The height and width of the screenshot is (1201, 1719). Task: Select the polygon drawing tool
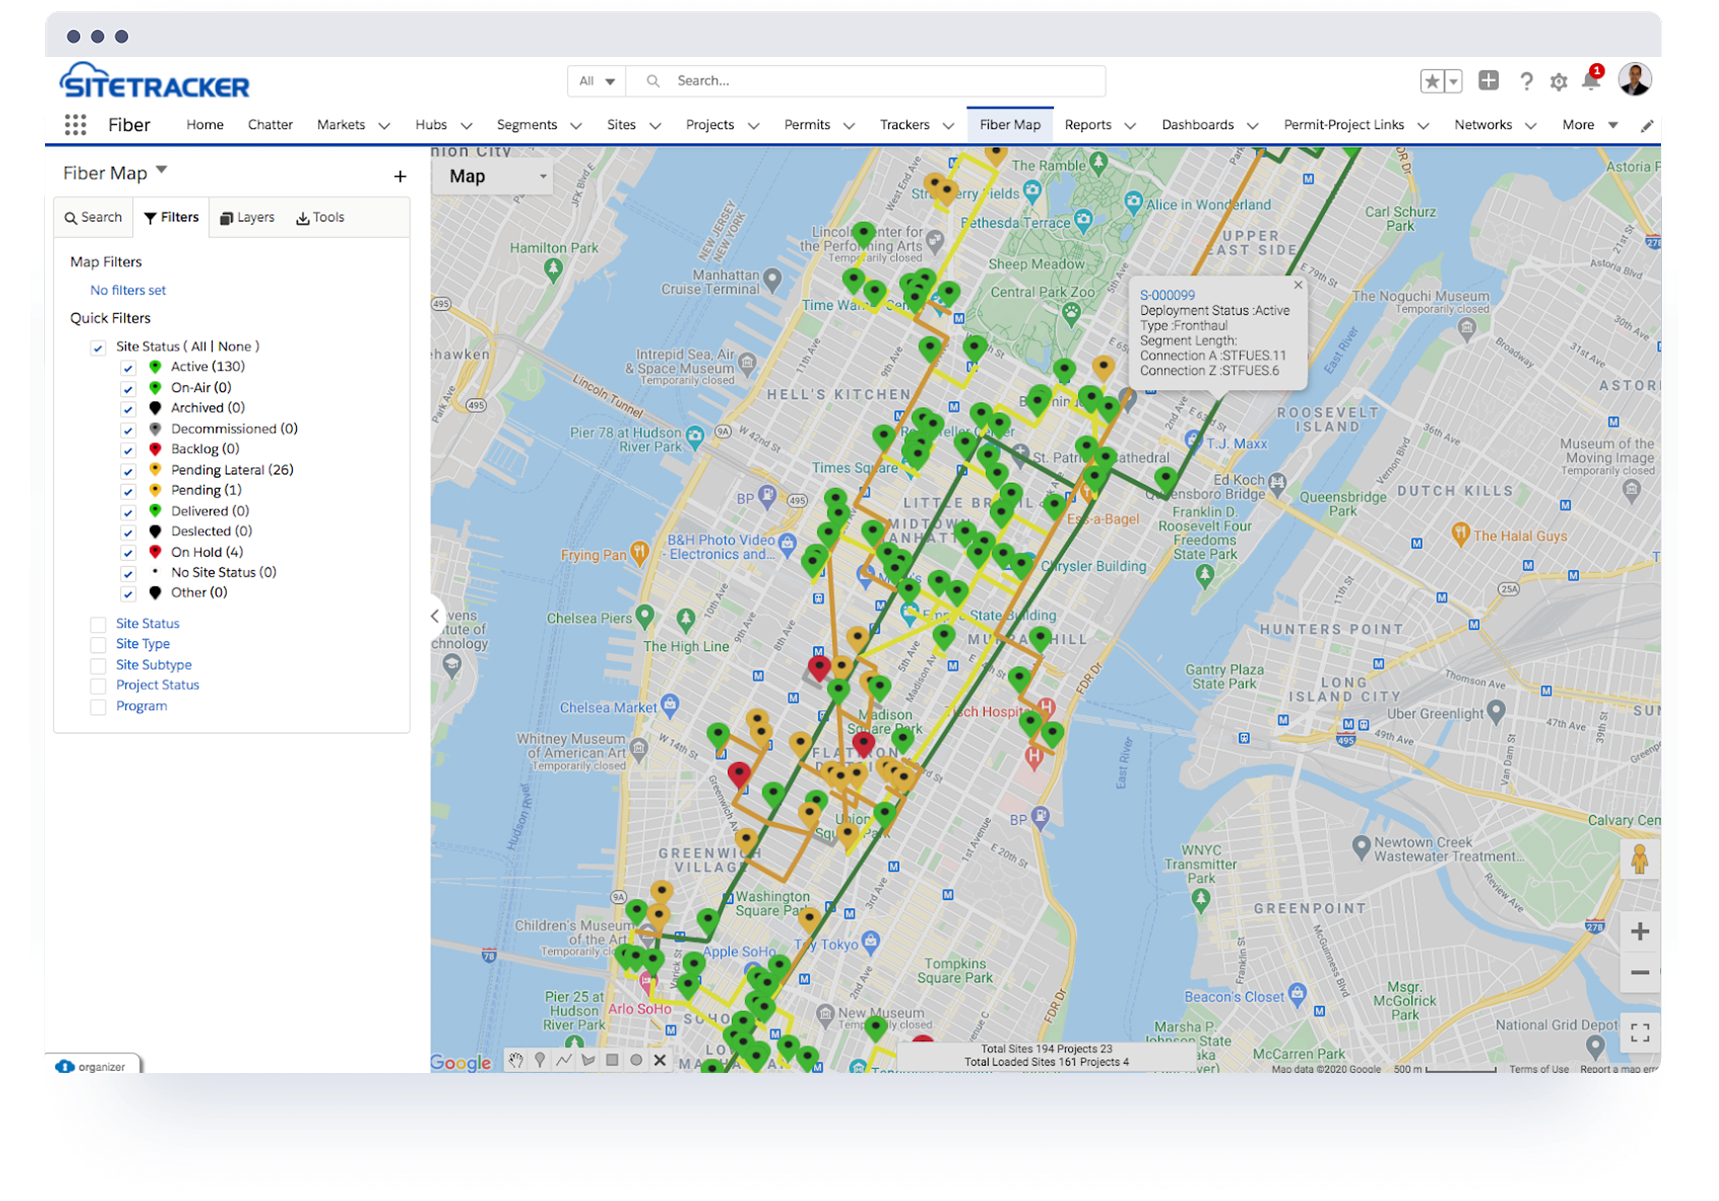588,1060
